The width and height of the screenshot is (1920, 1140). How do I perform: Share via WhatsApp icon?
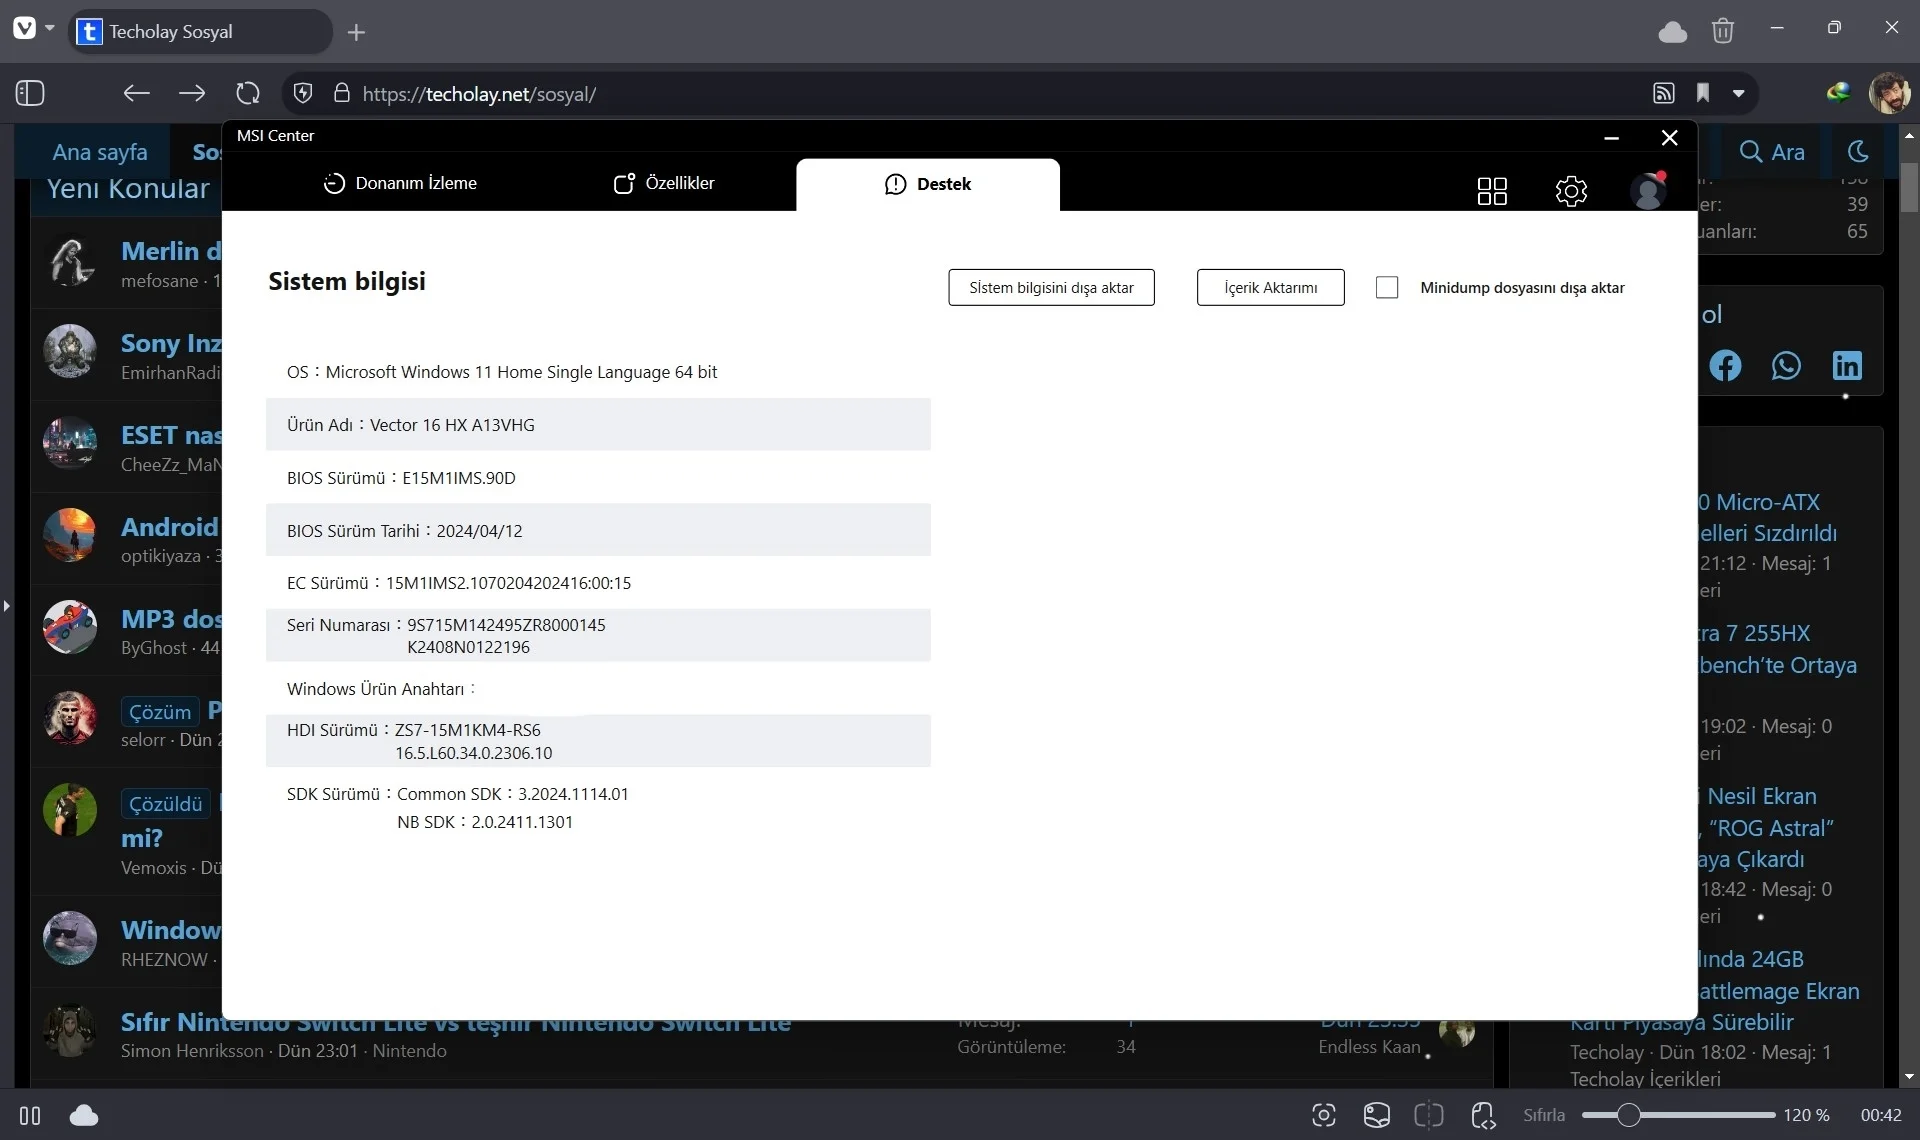[1786, 365]
